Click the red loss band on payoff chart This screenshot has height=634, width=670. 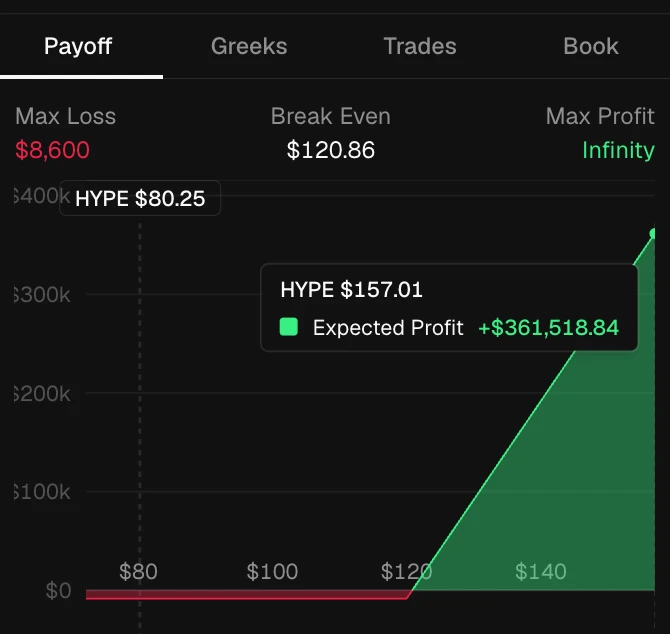(247, 594)
